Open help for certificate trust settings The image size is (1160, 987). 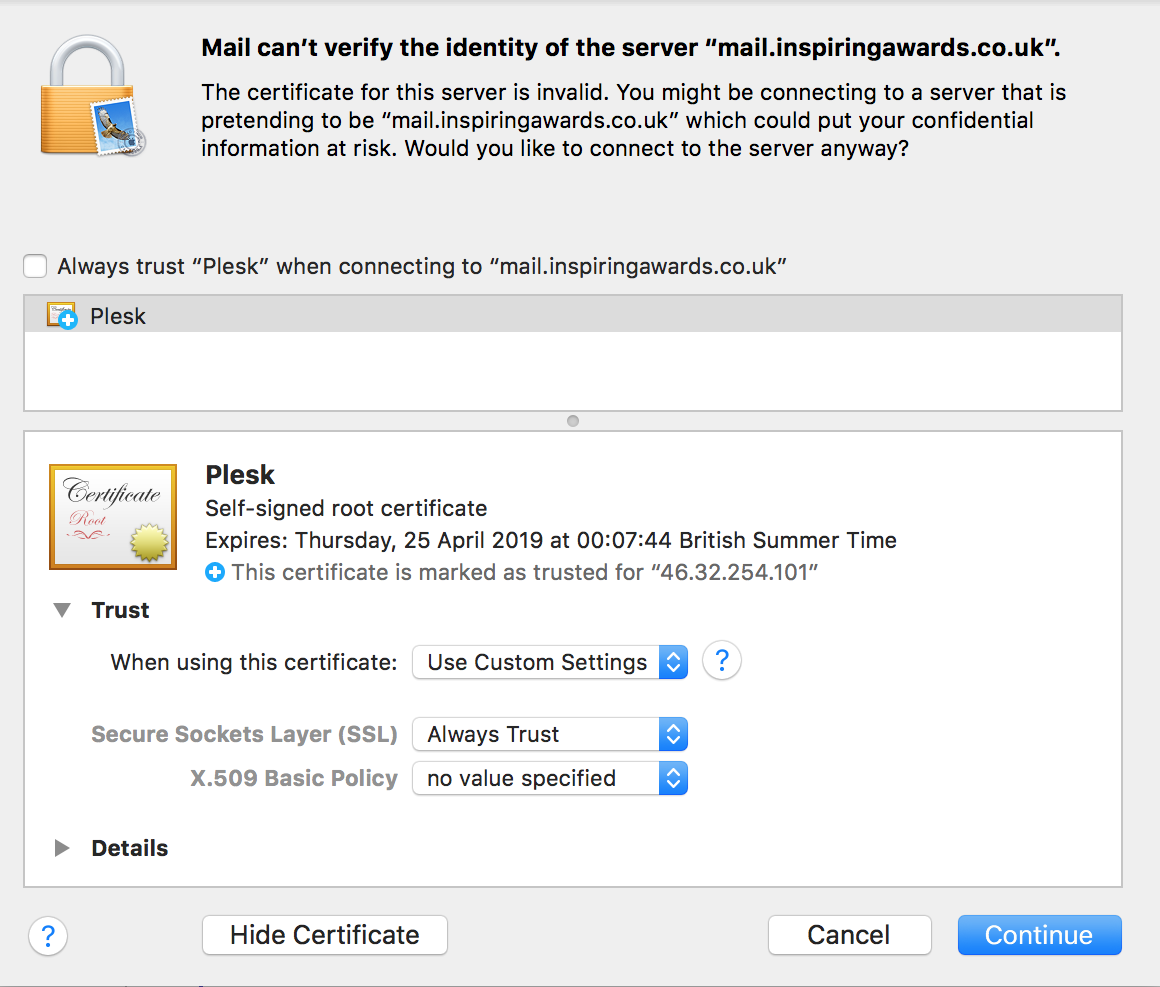click(x=721, y=660)
